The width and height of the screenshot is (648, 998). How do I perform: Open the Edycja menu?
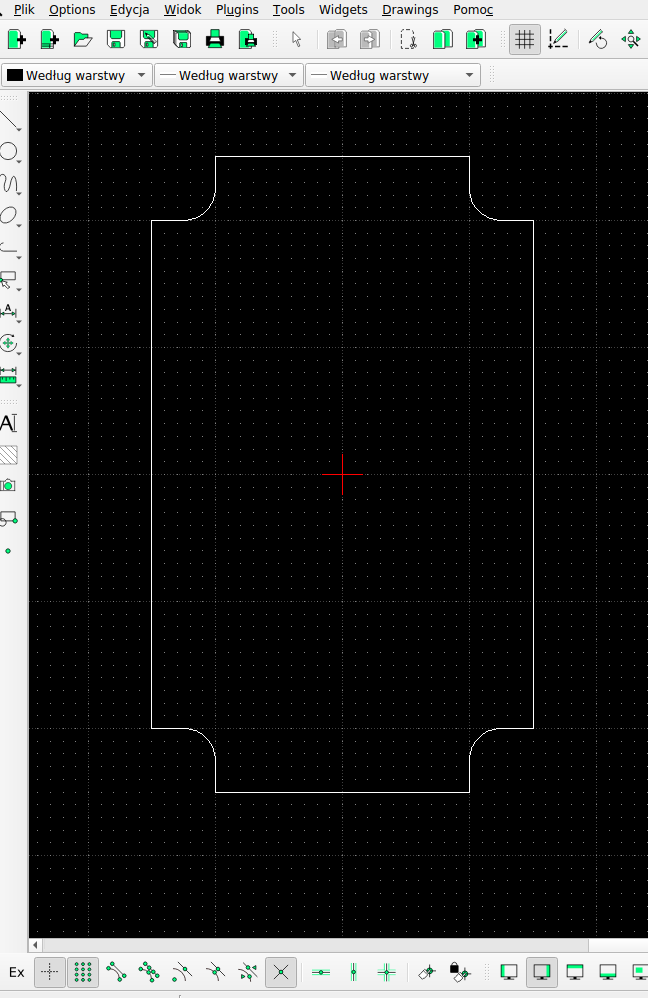(x=129, y=10)
